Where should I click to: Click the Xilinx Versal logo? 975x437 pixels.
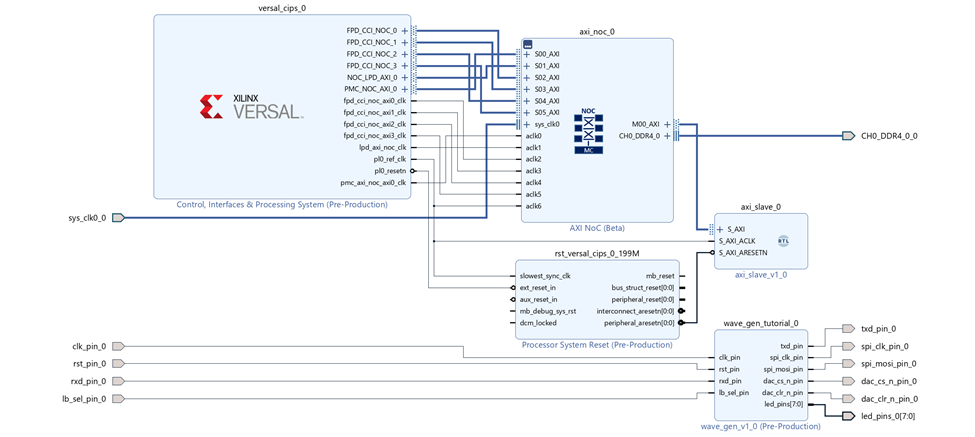point(250,106)
